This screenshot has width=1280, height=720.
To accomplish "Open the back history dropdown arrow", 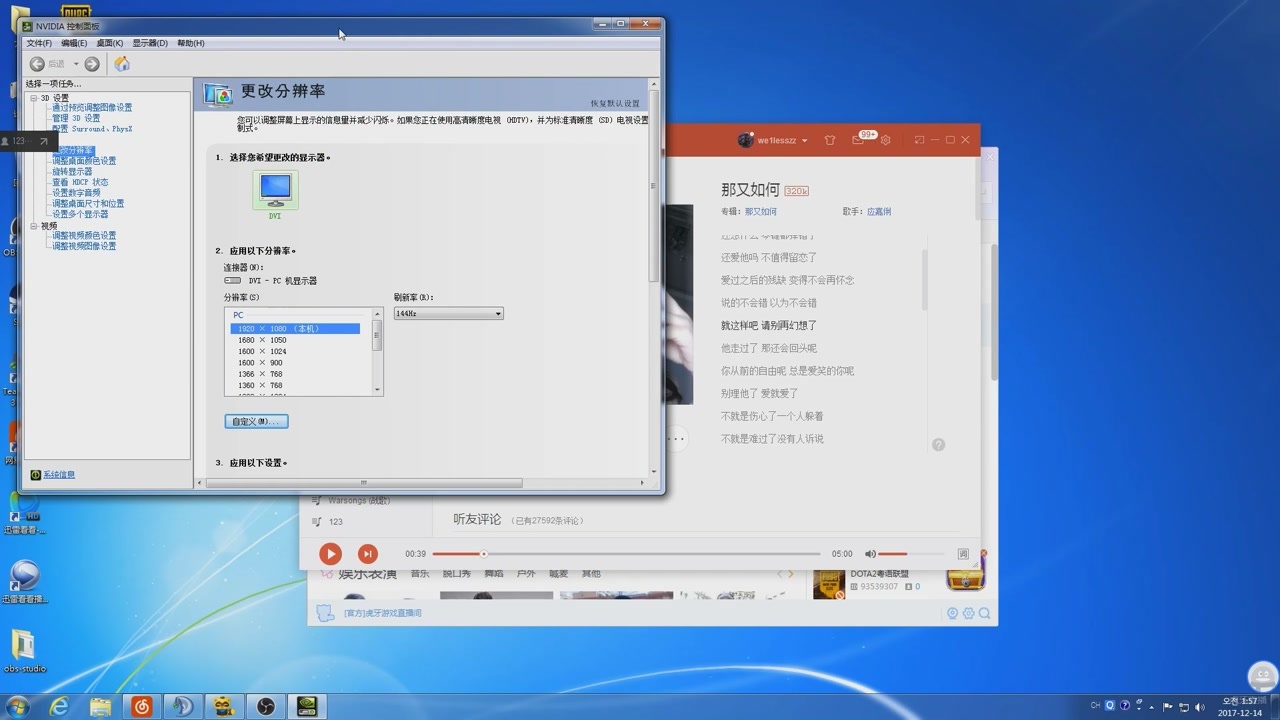I will pyautogui.click(x=75, y=64).
